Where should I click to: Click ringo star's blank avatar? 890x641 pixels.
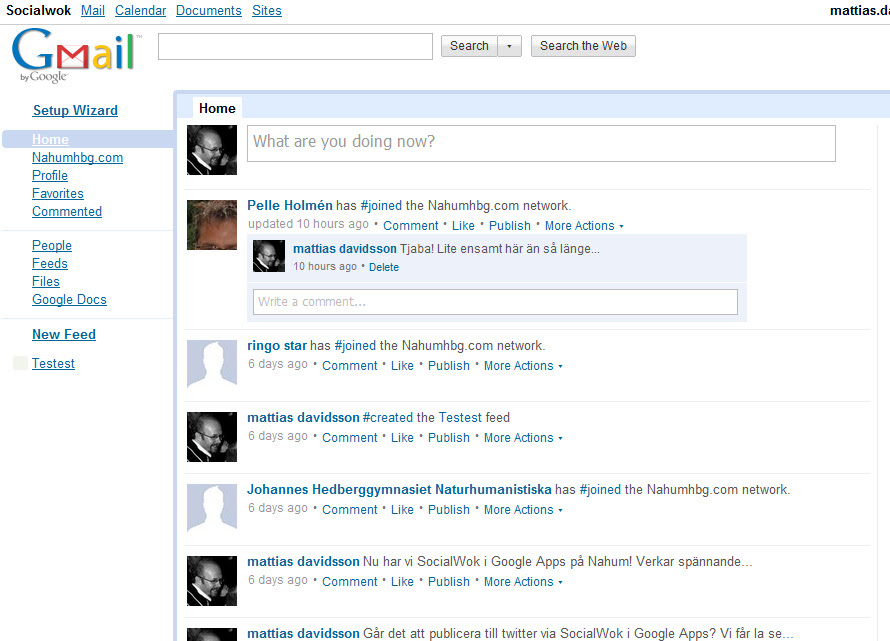(212, 365)
